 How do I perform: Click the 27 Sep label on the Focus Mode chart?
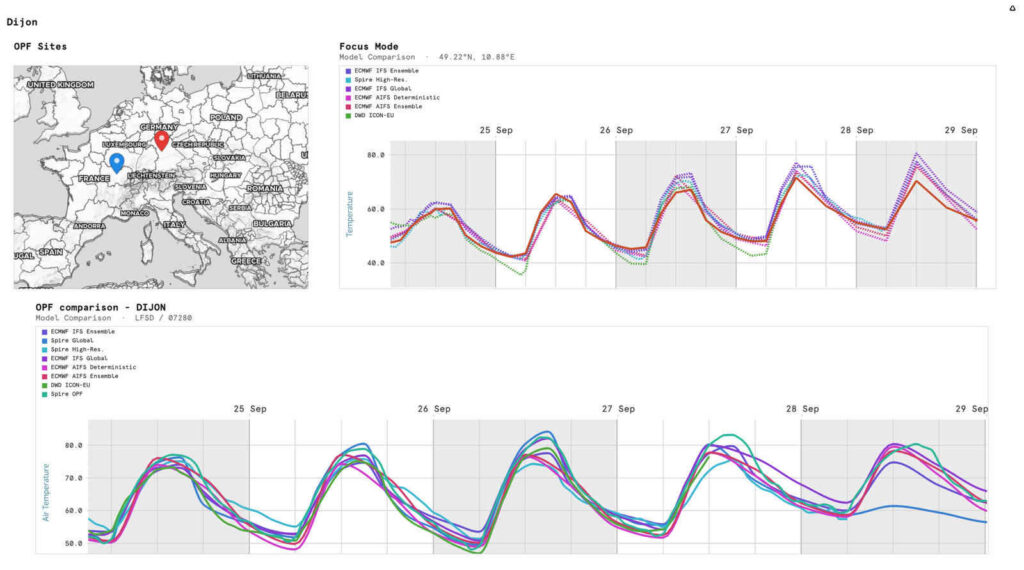tap(737, 131)
